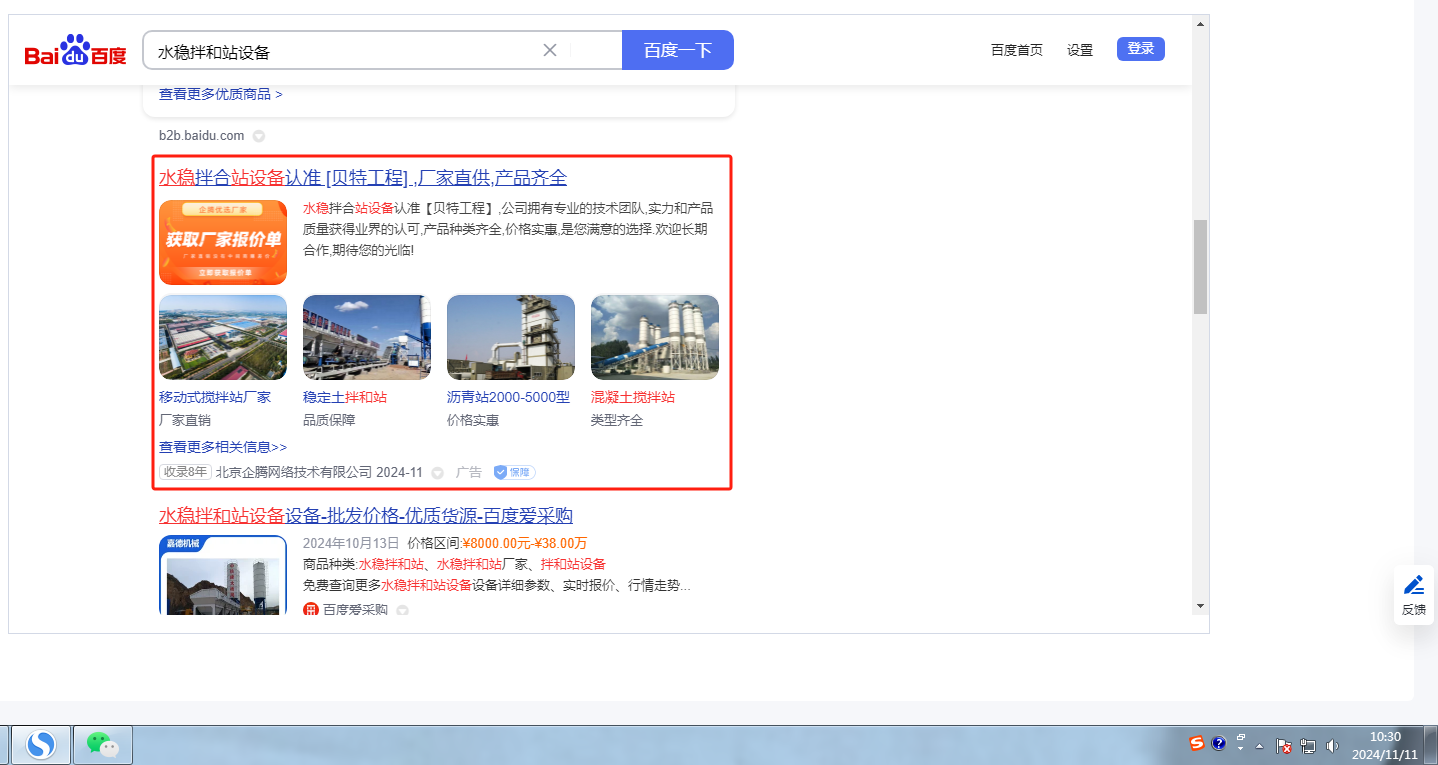Clear the search box with the X icon
Viewport: 1438px width, 765px height.
click(x=549, y=50)
